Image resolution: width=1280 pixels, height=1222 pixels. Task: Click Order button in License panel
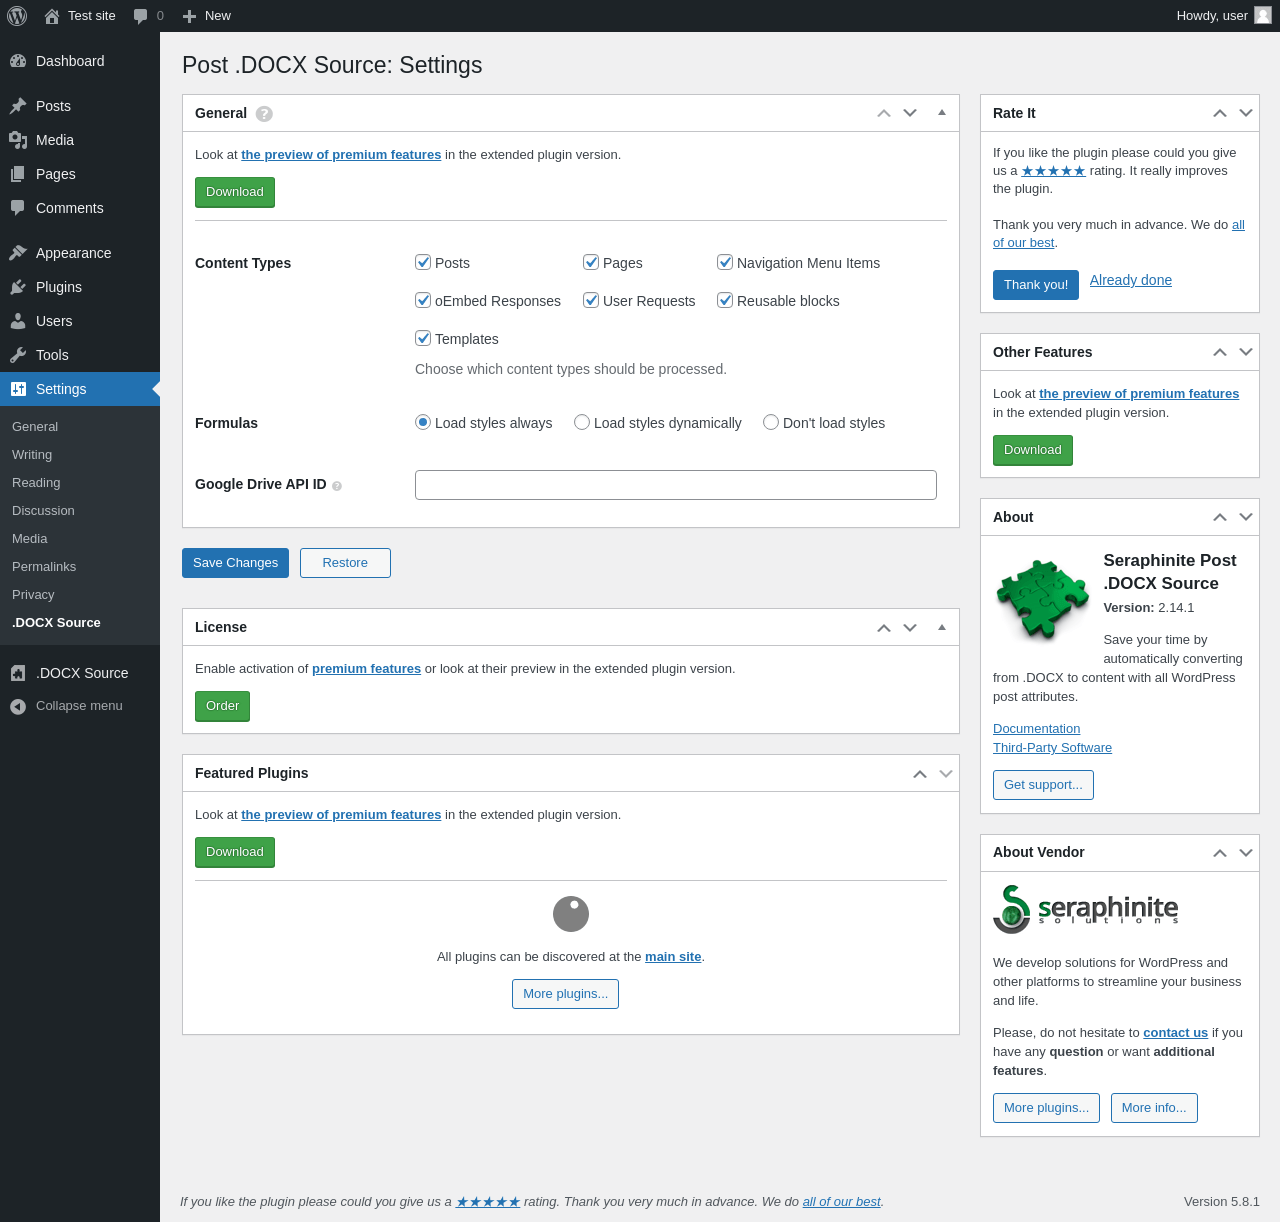coord(222,706)
